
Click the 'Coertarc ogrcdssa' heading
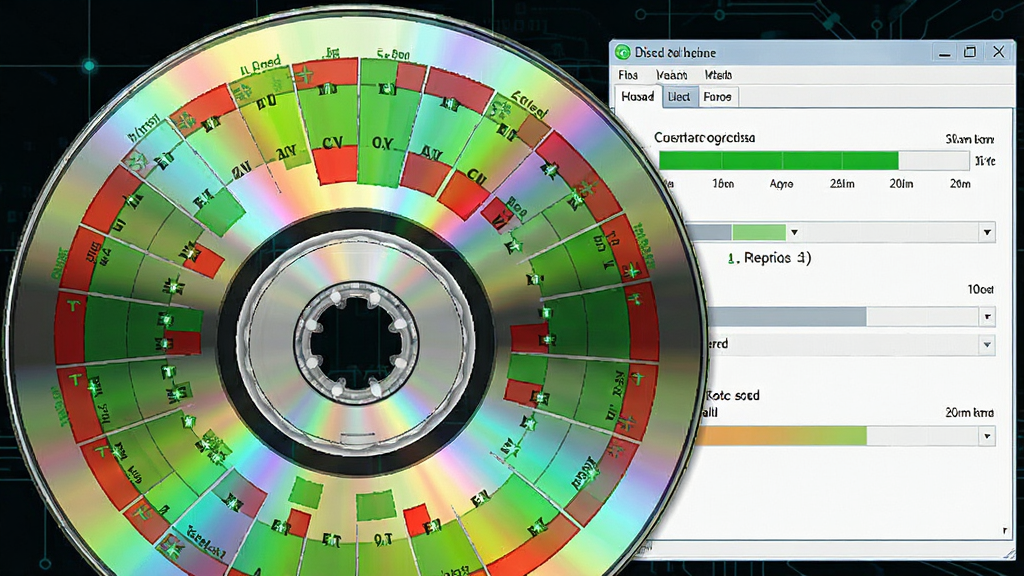point(705,138)
